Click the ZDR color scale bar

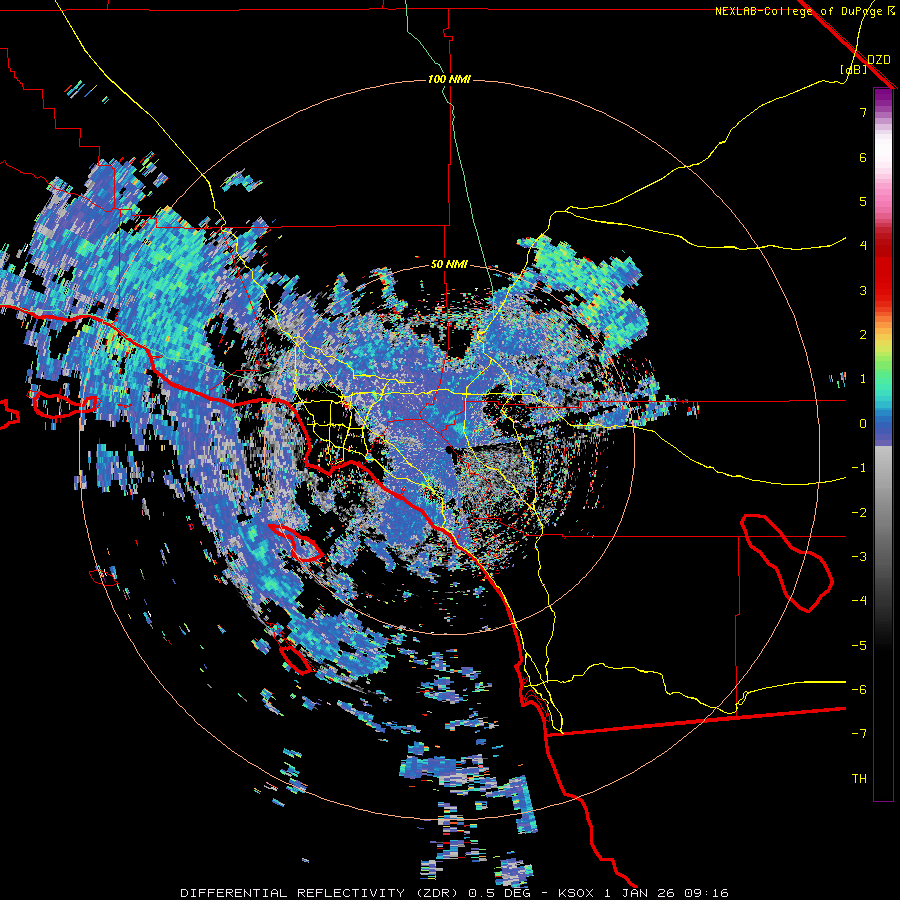[883, 444]
